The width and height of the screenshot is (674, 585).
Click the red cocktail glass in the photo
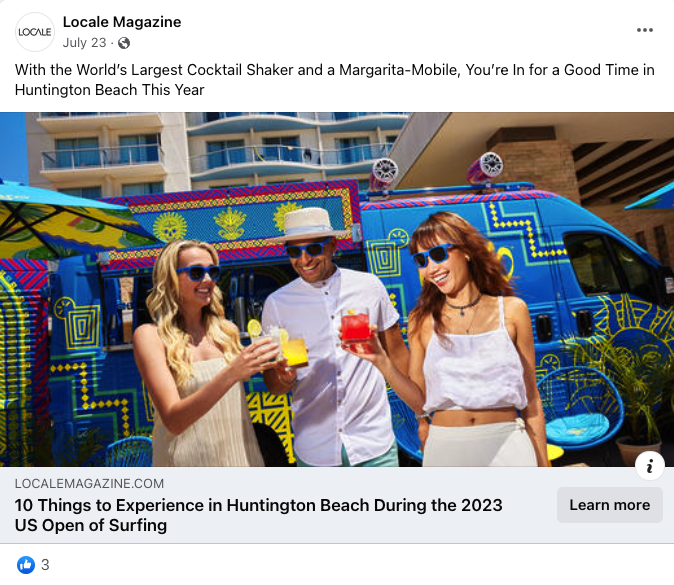pyautogui.click(x=356, y=330)
